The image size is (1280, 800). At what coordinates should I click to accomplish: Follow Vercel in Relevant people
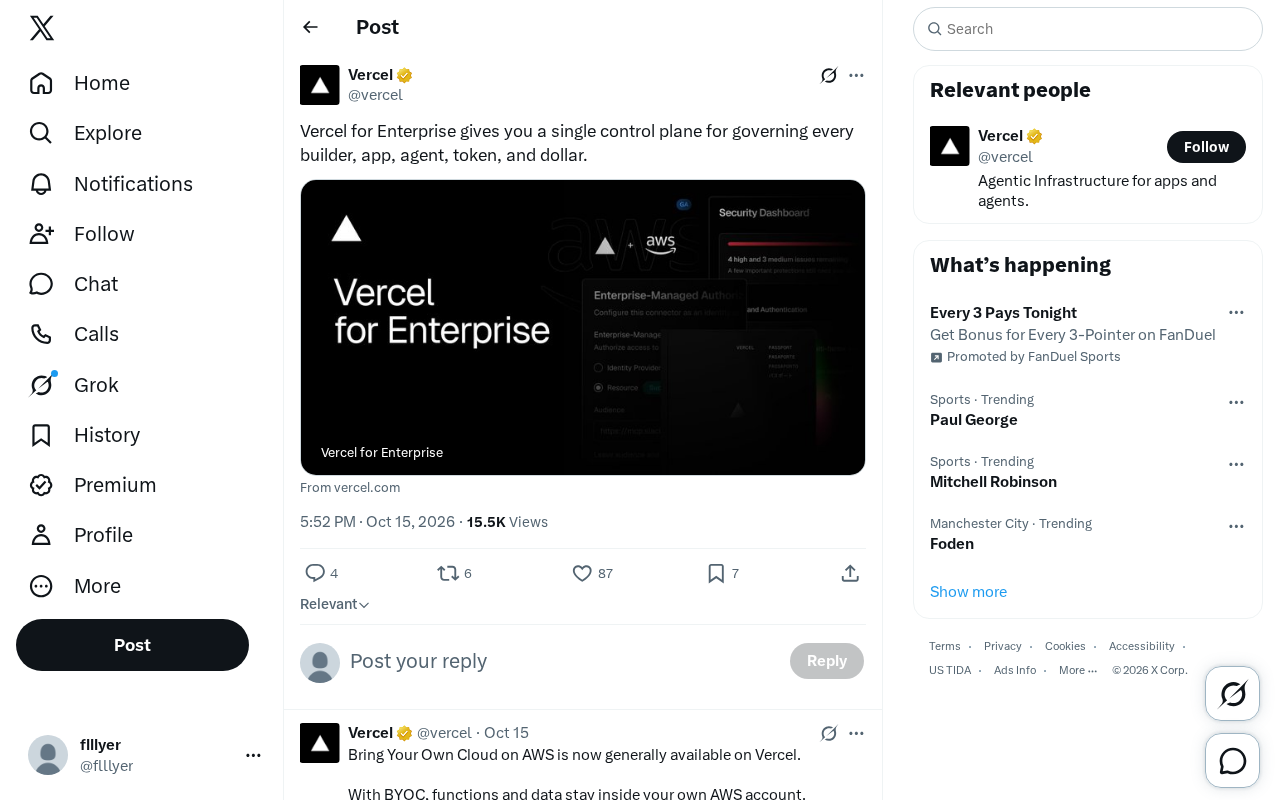pyautogui.click(x=1206, y=147)
